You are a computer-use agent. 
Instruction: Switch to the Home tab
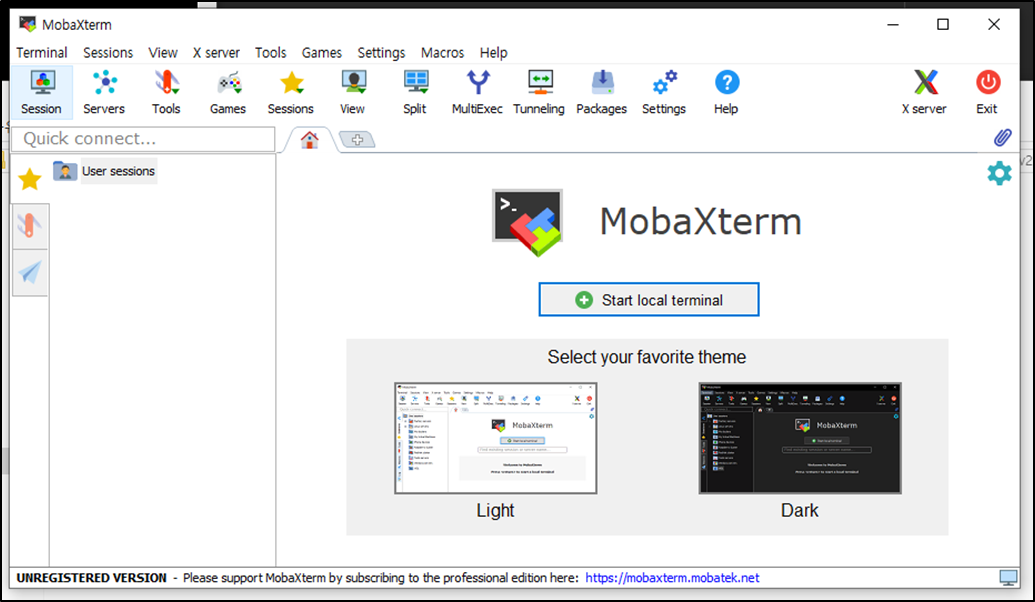tap(310, 140)
